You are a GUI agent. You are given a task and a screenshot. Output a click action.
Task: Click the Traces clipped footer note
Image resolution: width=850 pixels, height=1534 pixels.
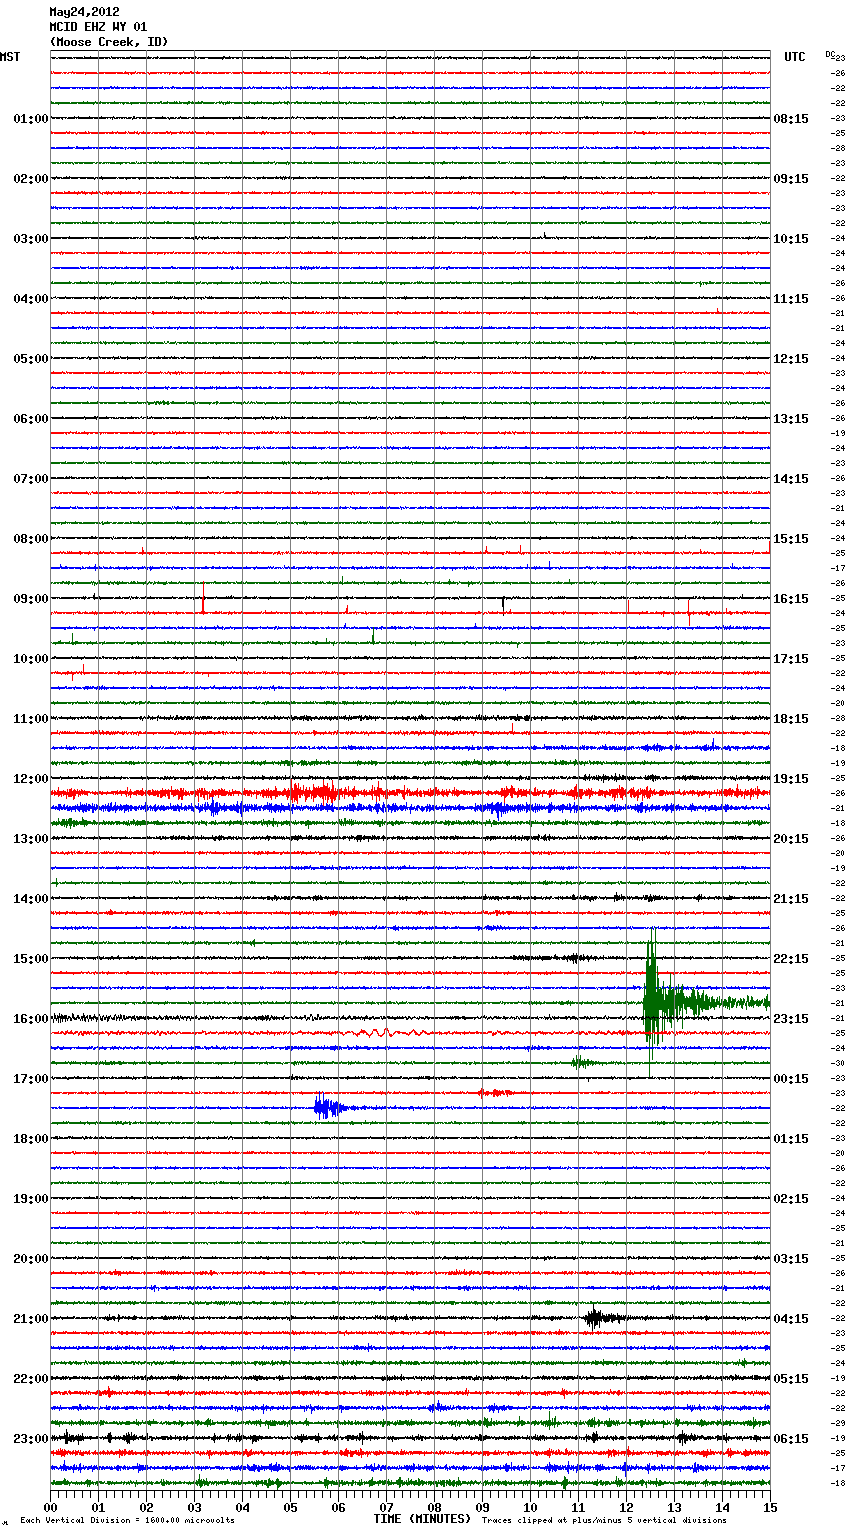pyautogui.click(x=604, y=1521)
